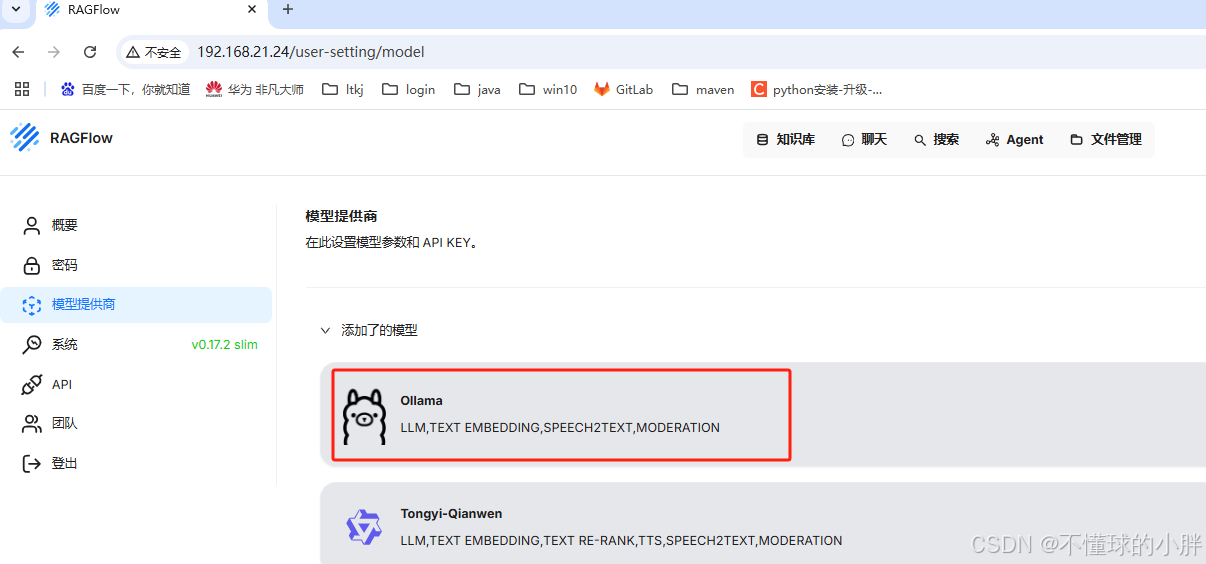
Task: Select 模型提供商 in the sidebar
Action: pyautogui.click(x=136, y=304)
